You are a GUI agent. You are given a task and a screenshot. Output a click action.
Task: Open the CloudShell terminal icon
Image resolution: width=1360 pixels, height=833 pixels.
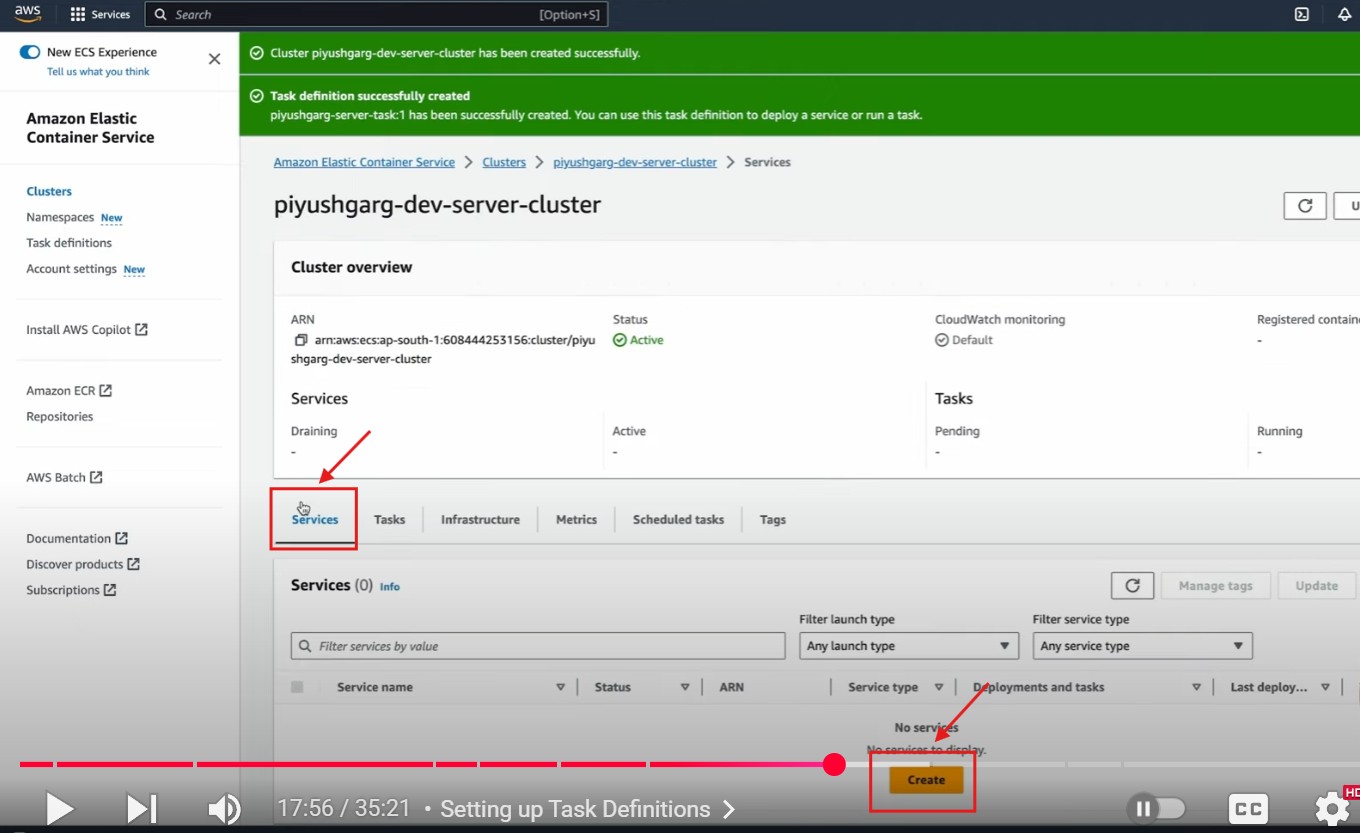[x=1301, y=15]
